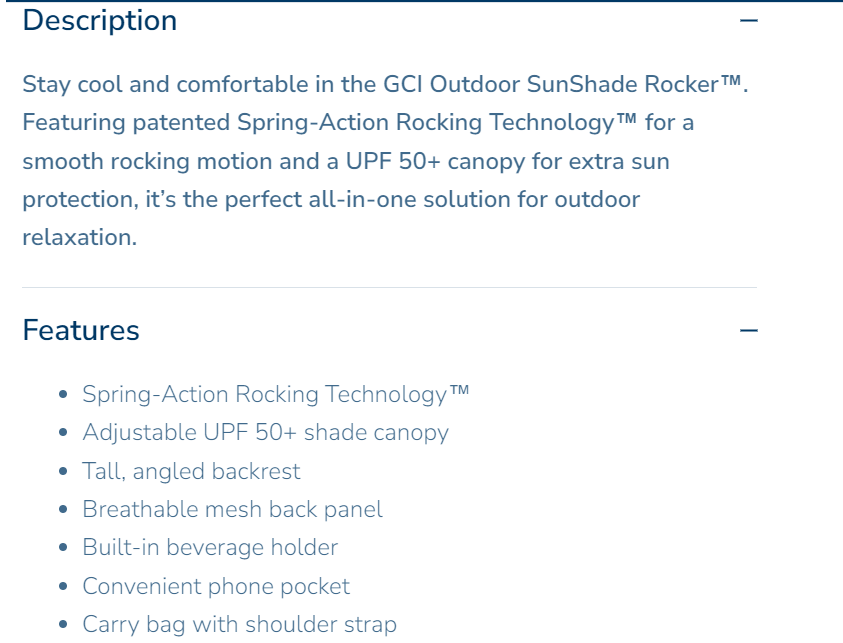Image resolution: width=843 pixels, height=643 pixels.
Task: Click the Features section heading
Action: coord(81,330)
